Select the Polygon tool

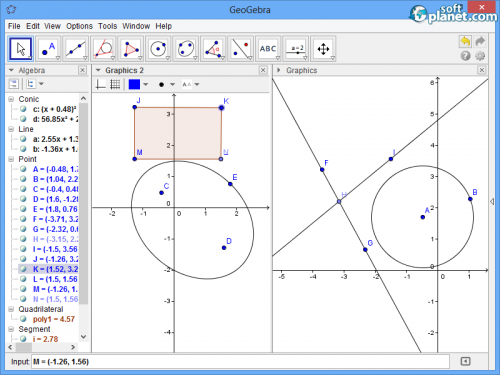coord(131,49)
